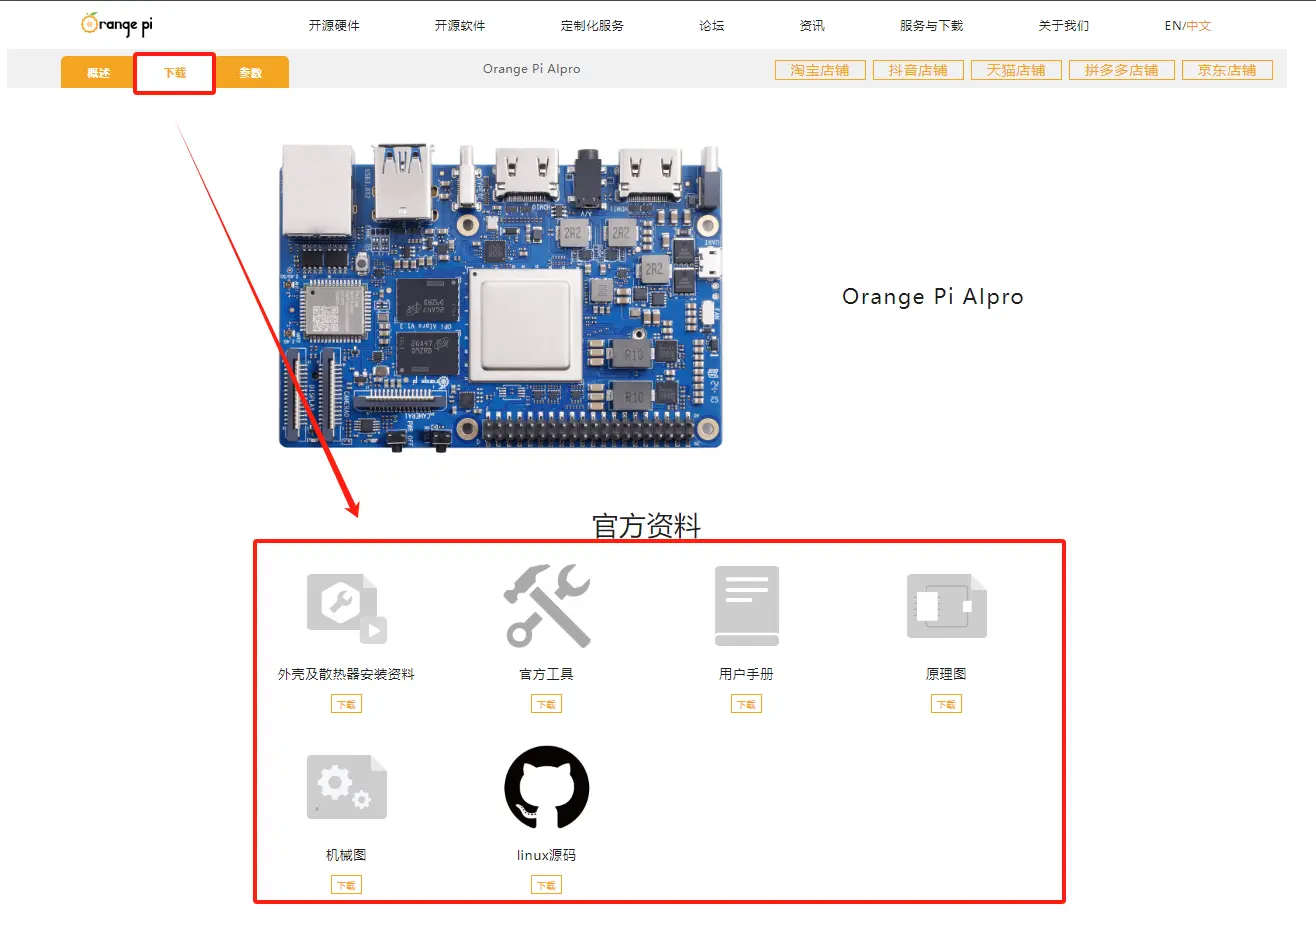
Task: Visit the 抖音店铺 store
Action: (918, 70)
